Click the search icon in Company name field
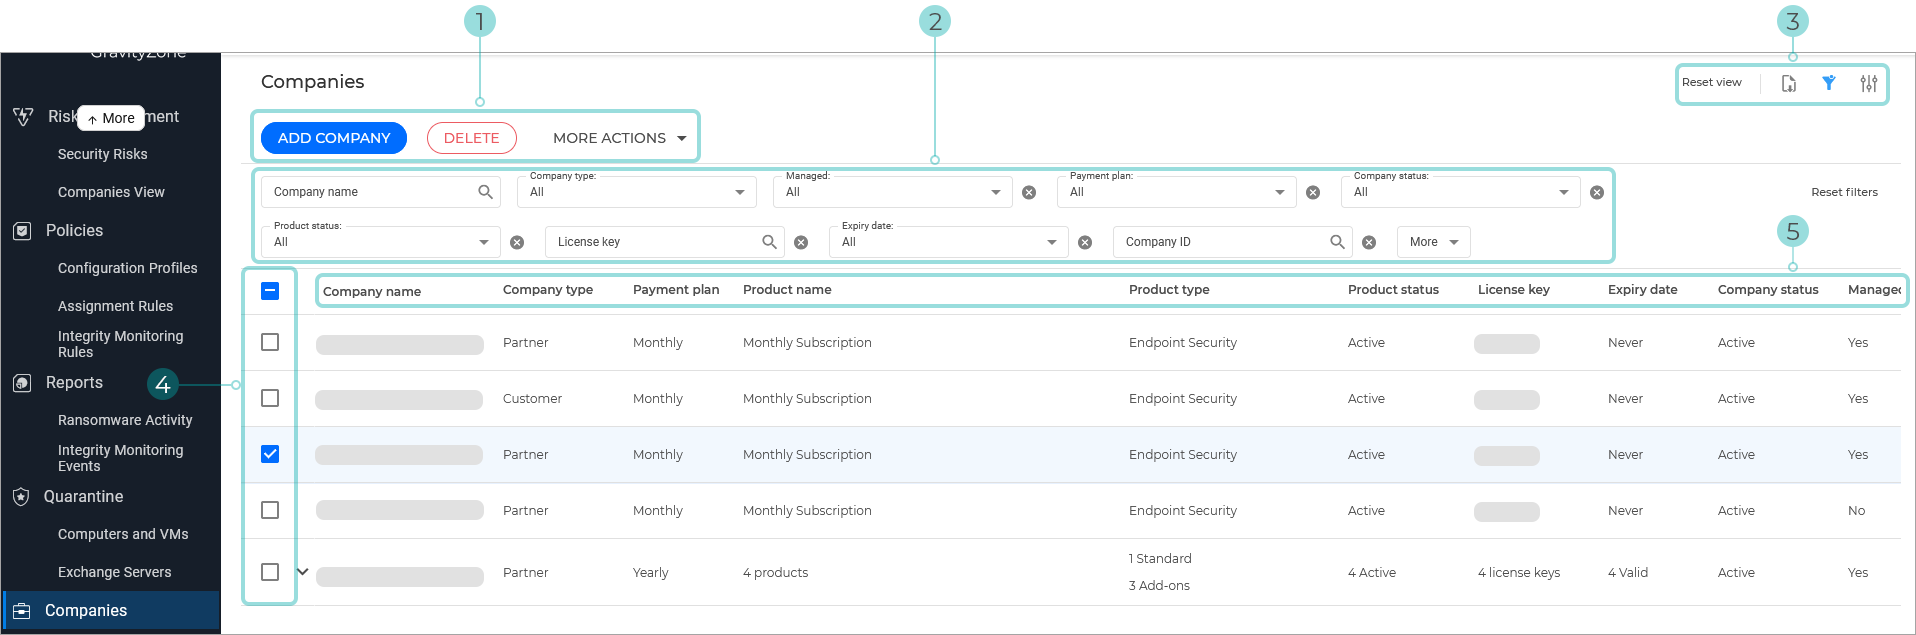 point(485,192)
